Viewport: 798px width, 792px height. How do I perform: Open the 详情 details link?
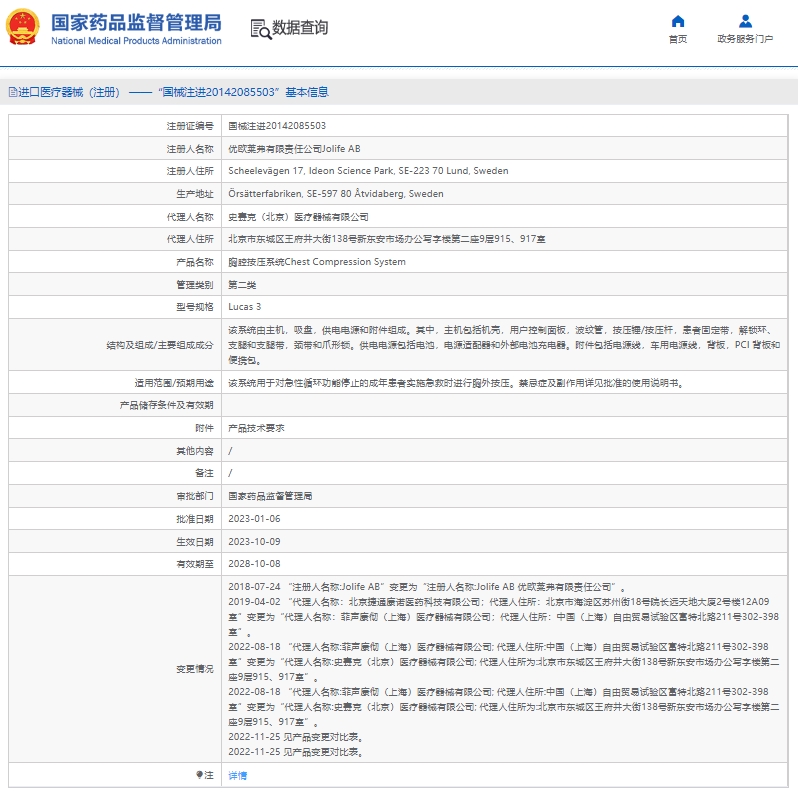(238, 775)
